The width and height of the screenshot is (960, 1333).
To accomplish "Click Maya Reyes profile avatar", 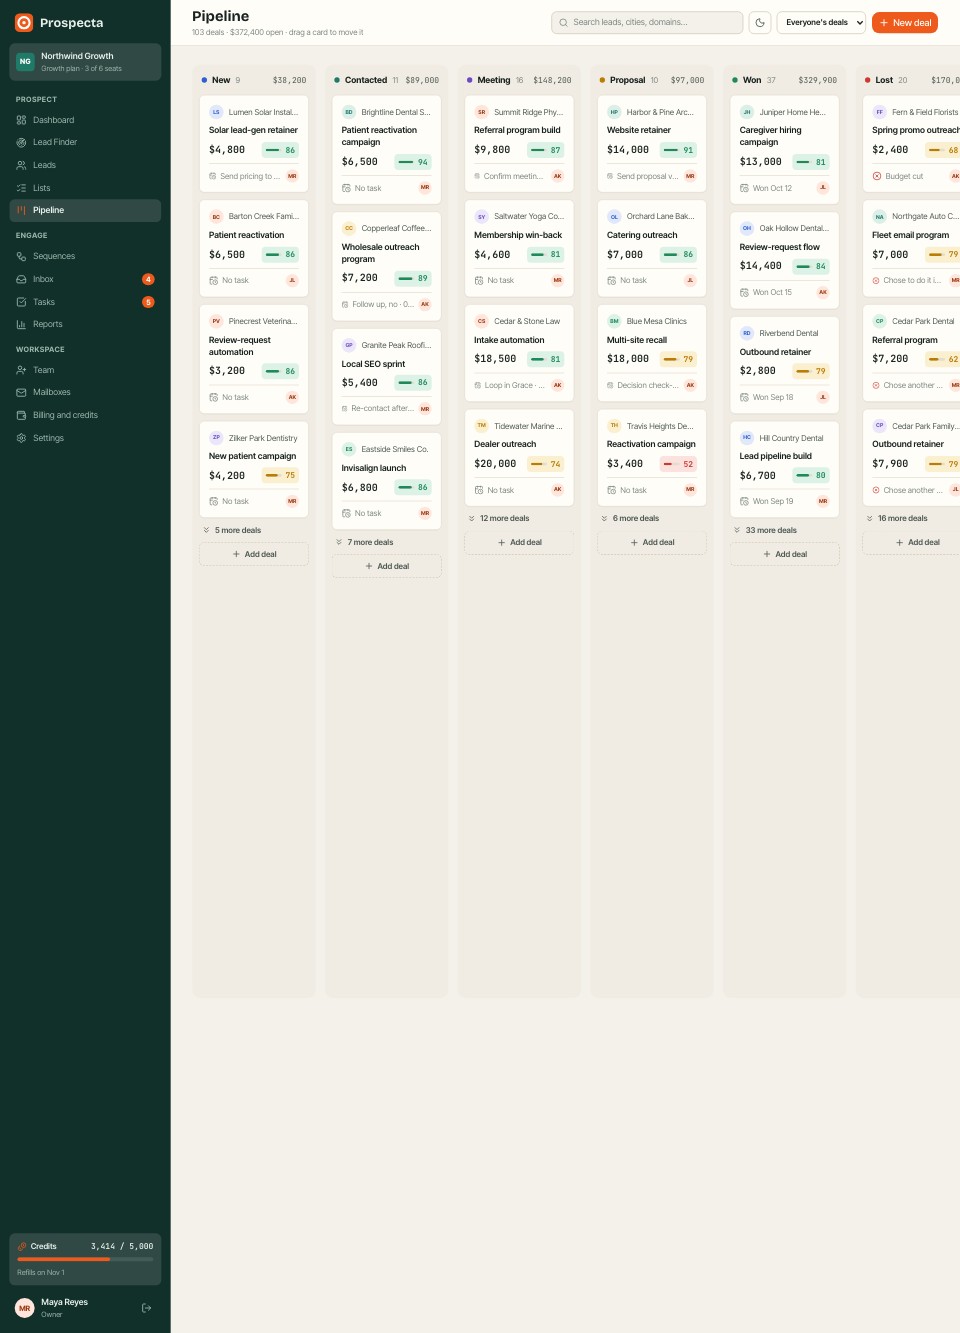I will [25, 1308].
